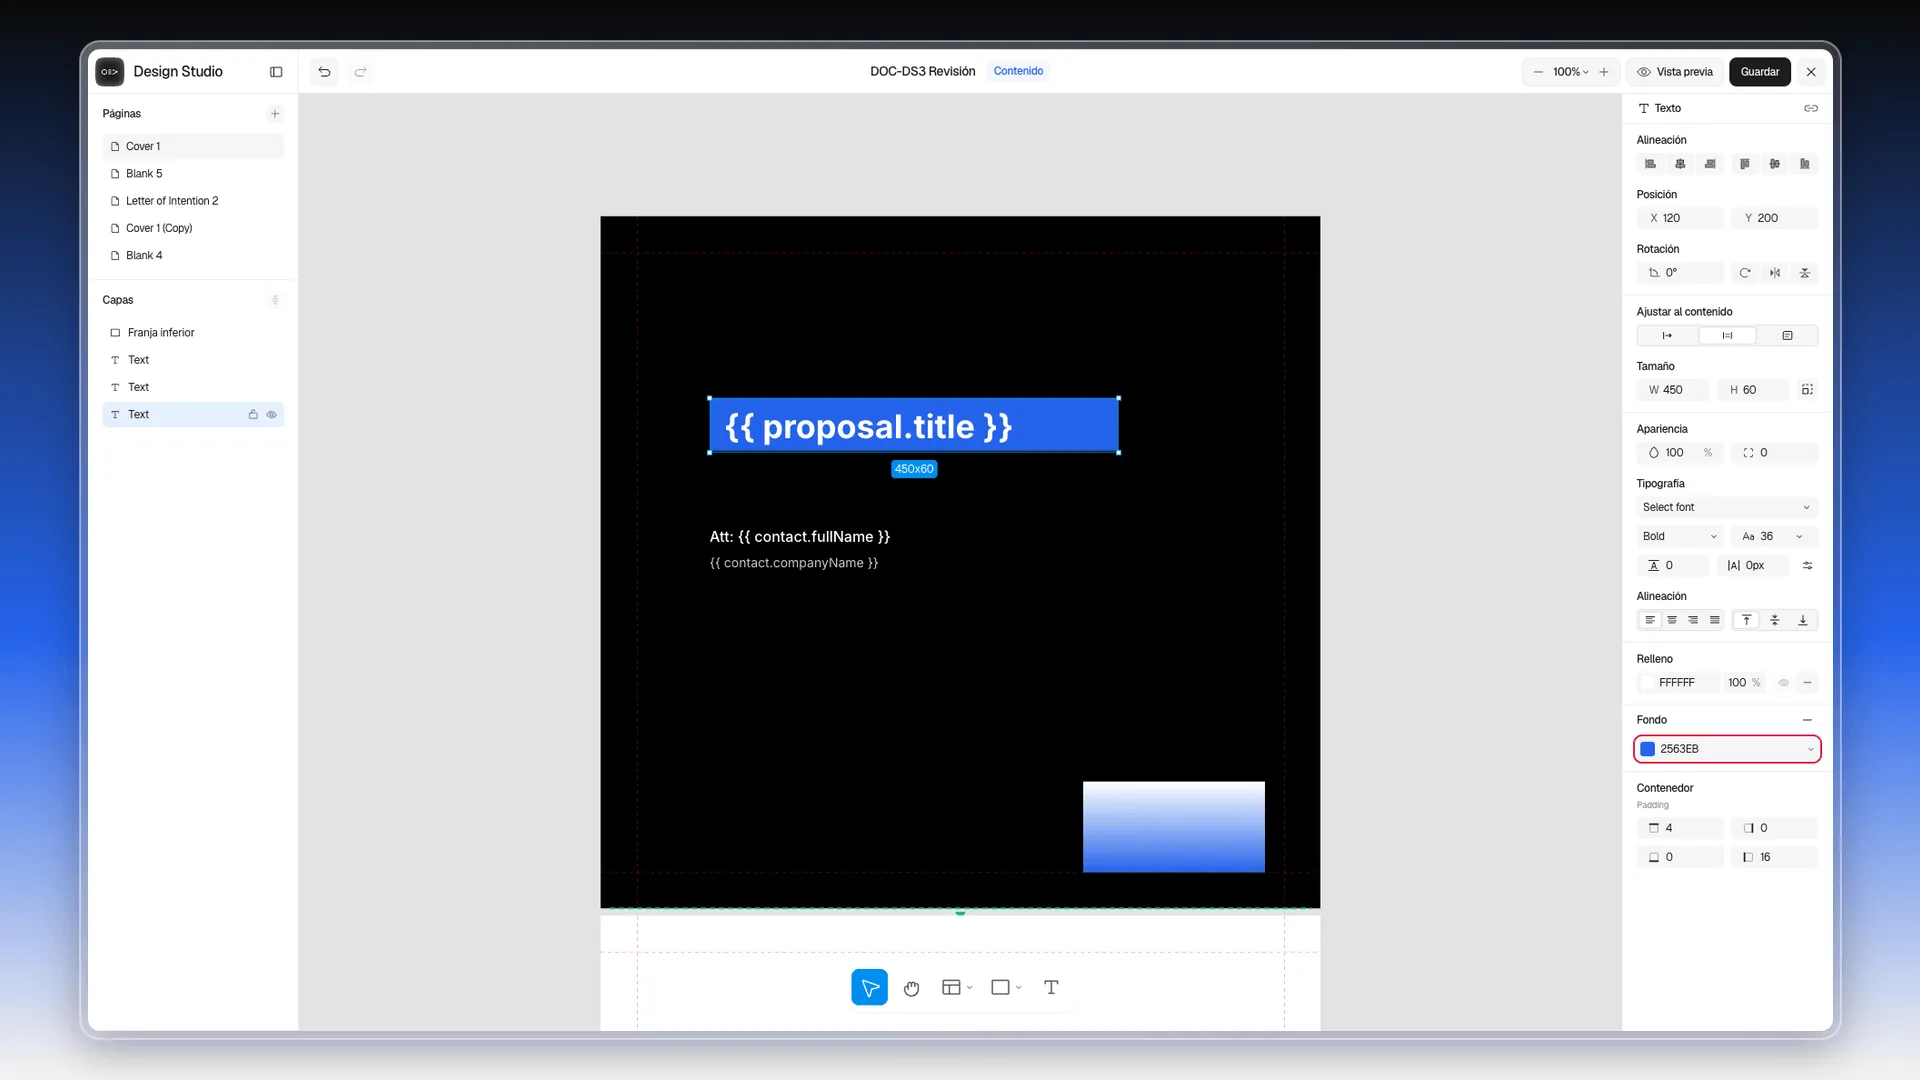Open the Cover 1 page
Screen dimensions: 1920x1080
pos(193,147)
